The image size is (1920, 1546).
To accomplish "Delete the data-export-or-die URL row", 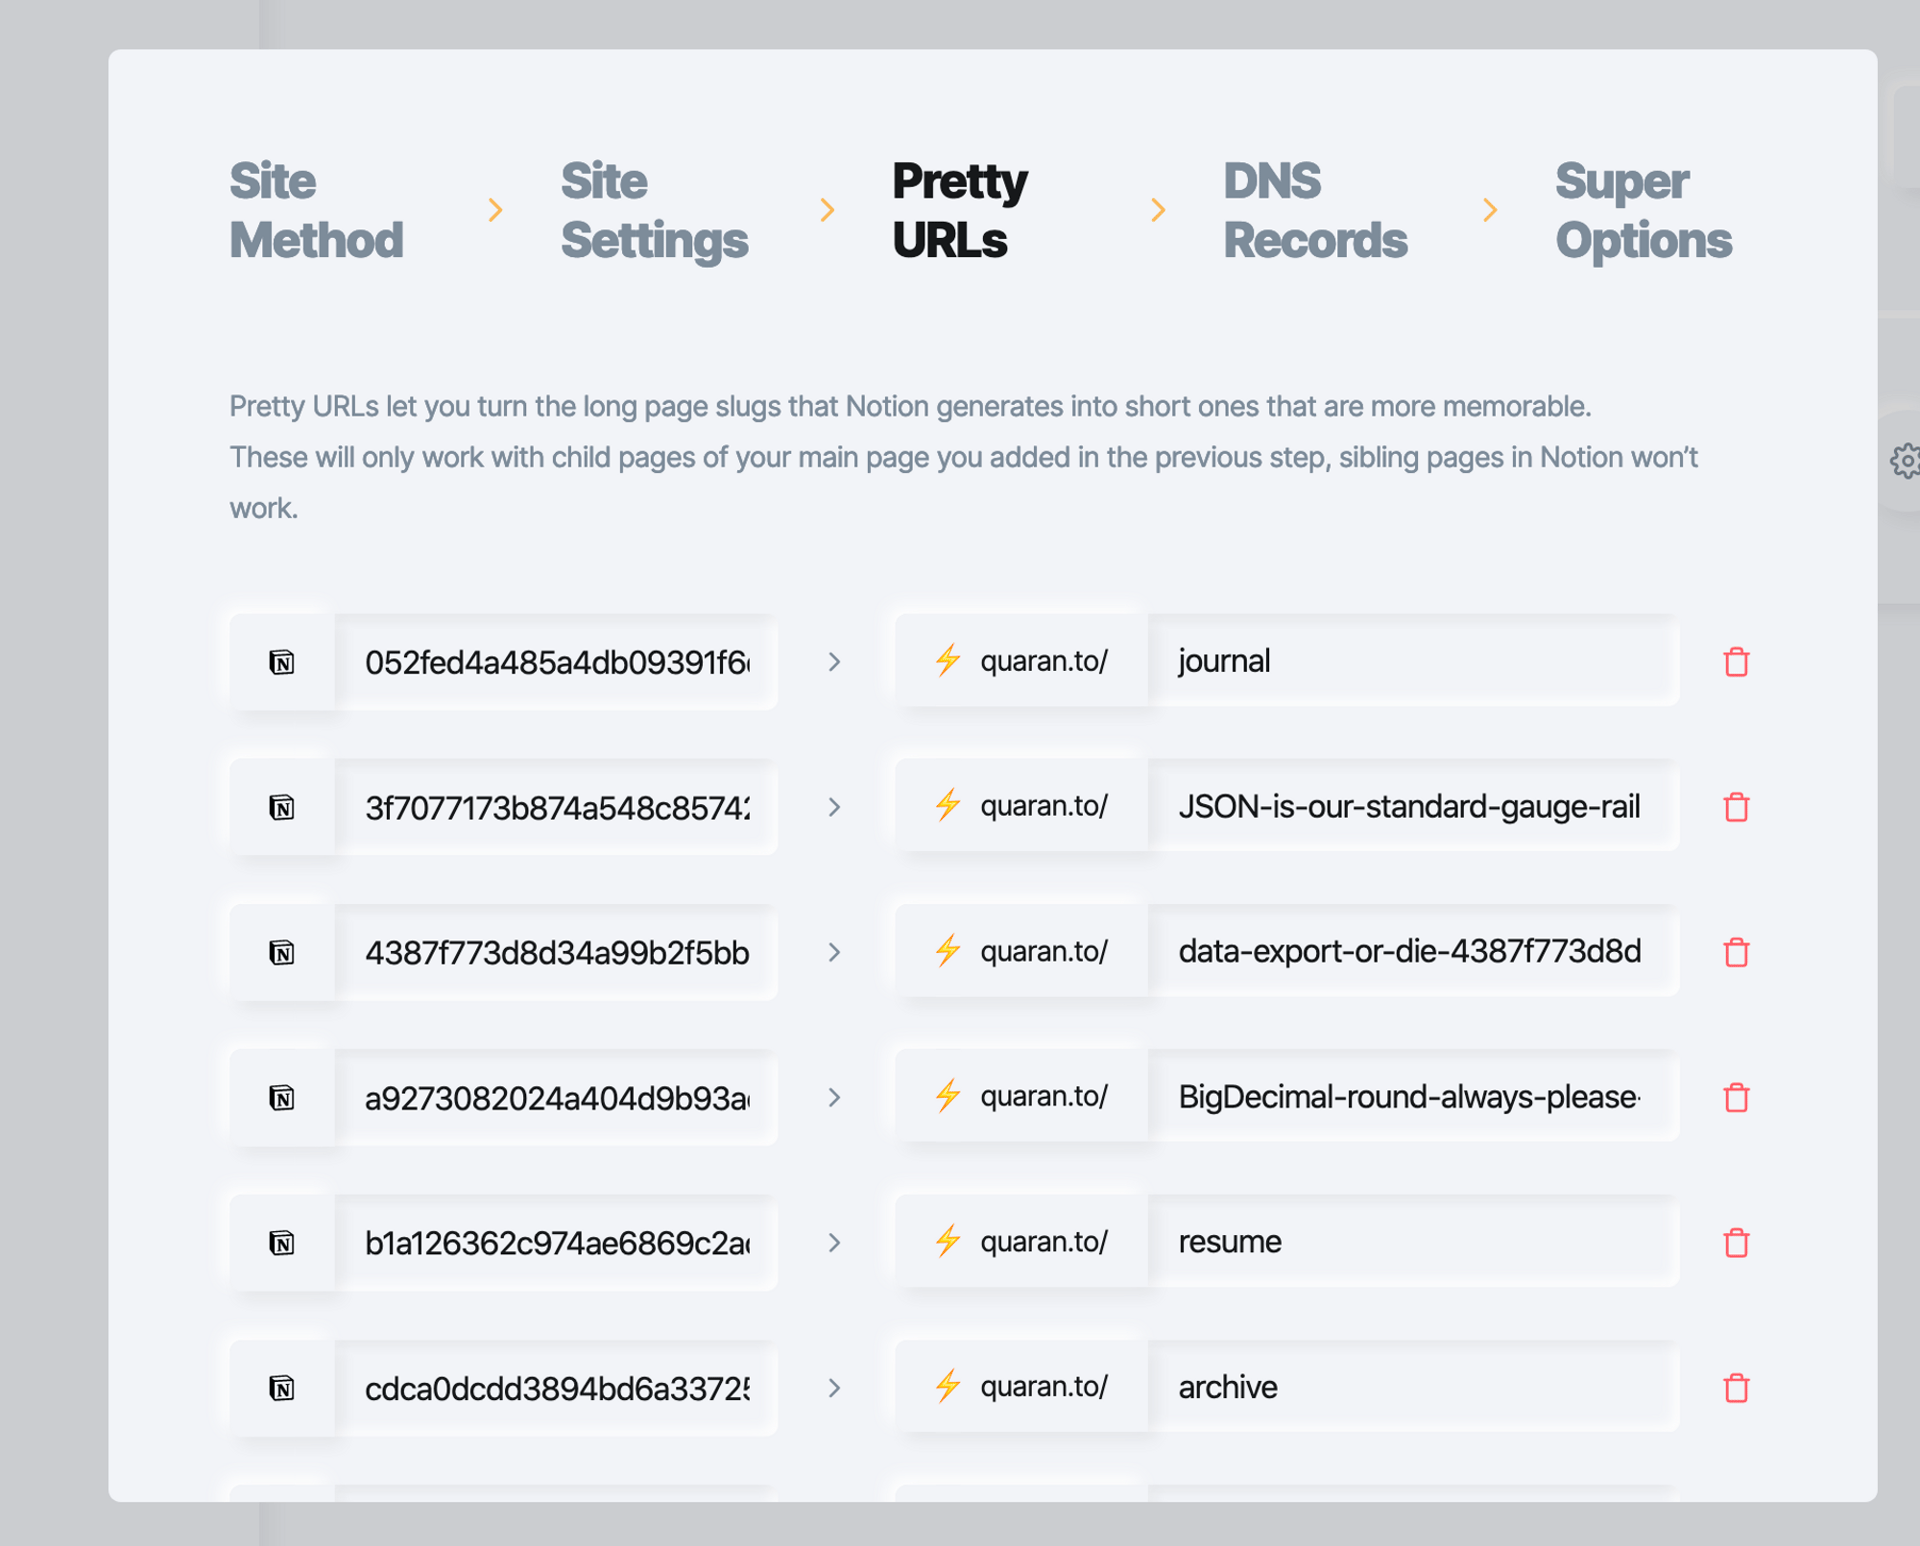I will point(1736,952).
